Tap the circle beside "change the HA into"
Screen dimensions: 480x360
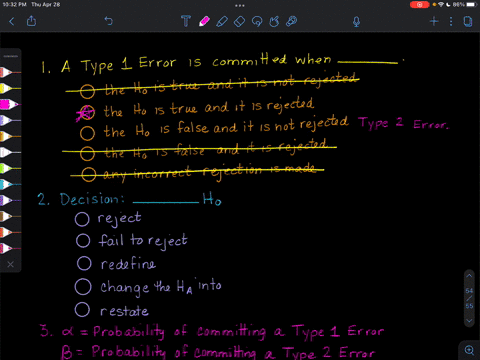click(83, 287)
